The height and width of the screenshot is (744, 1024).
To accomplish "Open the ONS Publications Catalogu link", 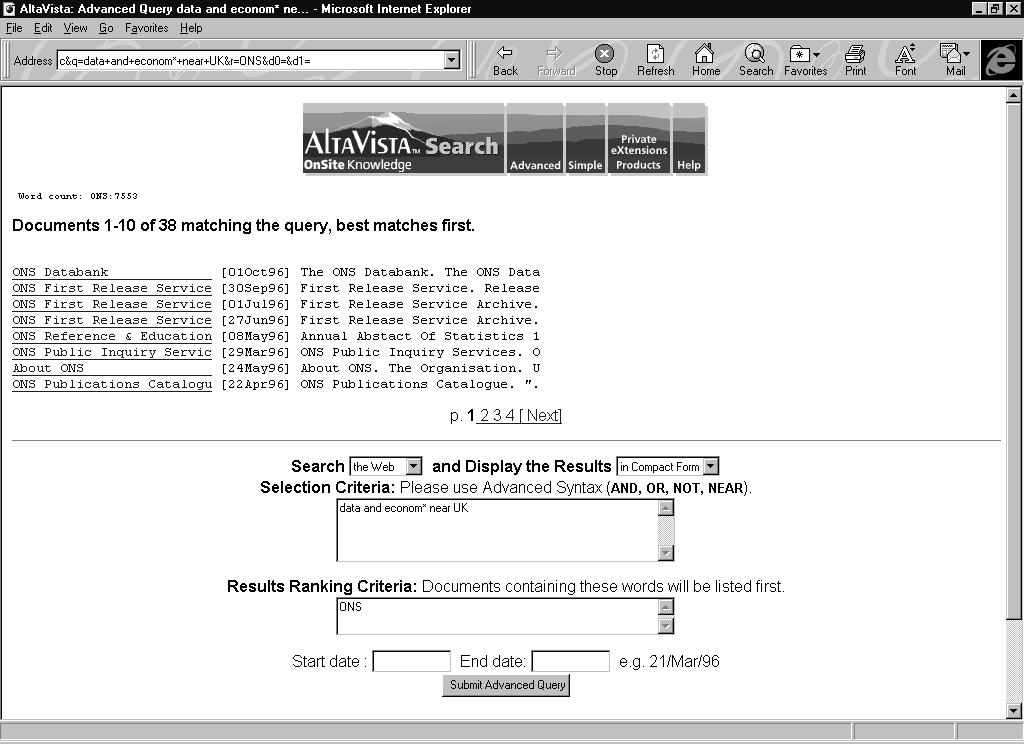I will pyautogui.click(x=112, y=384).
